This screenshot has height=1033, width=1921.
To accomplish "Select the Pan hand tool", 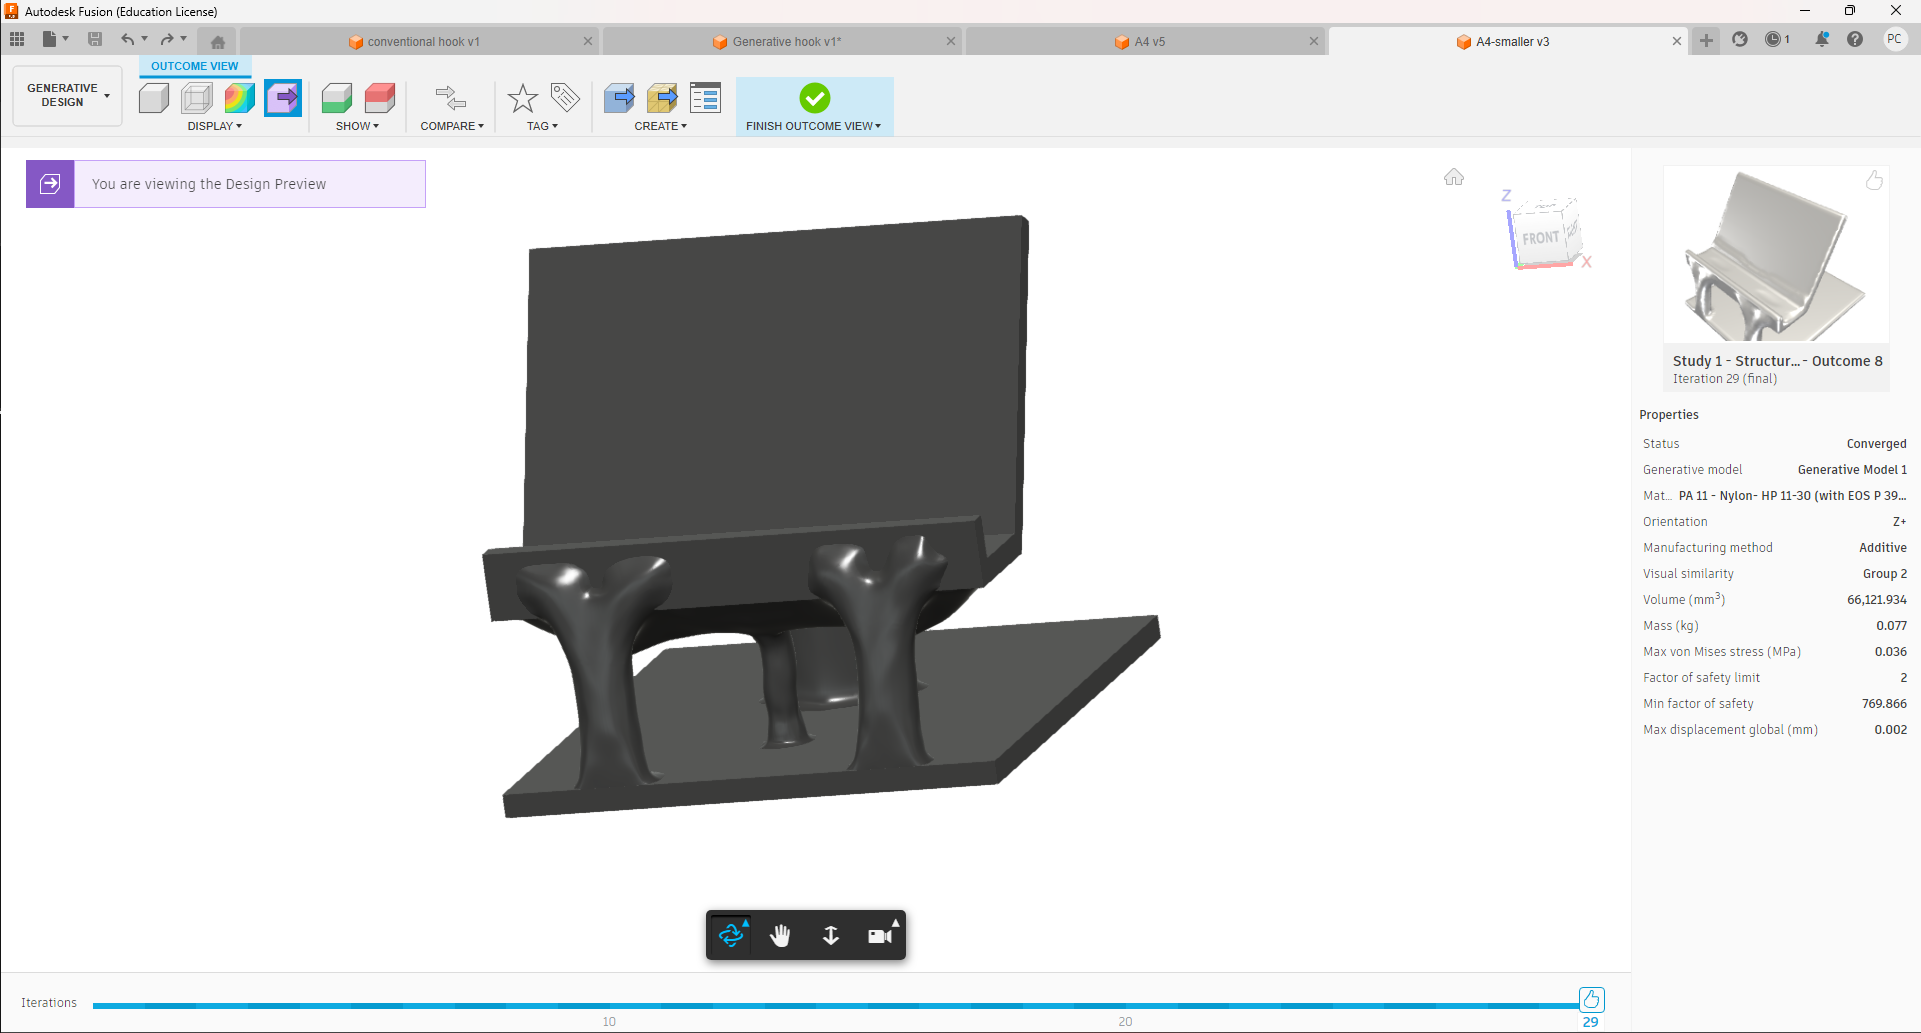I will pos(781,935).
